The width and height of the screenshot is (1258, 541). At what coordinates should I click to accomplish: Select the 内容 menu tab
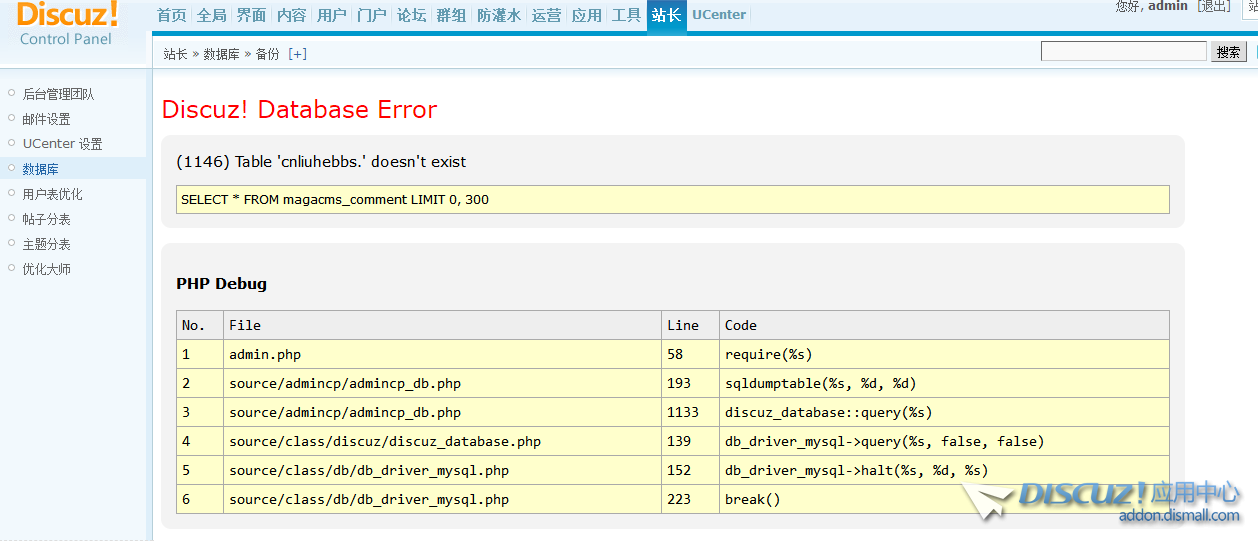tap(292, 15)
